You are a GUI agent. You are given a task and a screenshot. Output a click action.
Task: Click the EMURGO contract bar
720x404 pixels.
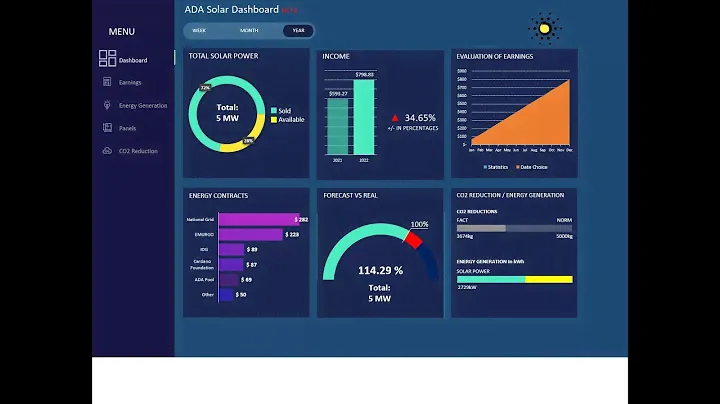pyautogui.click(x=250, y=234)
